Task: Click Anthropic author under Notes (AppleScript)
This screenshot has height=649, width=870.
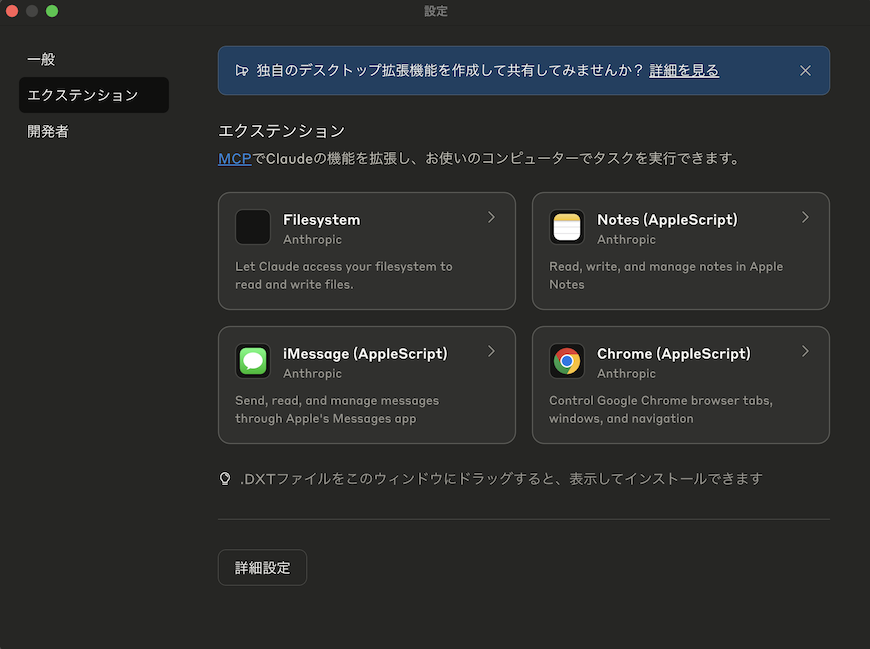Action: [x=626, y=240]
